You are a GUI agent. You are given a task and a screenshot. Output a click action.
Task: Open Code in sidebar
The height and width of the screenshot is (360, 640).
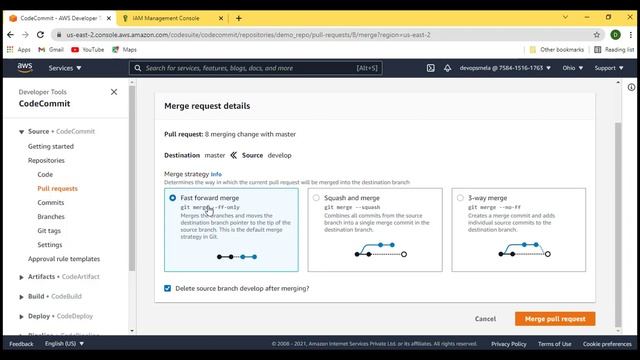tap(45, 174)
